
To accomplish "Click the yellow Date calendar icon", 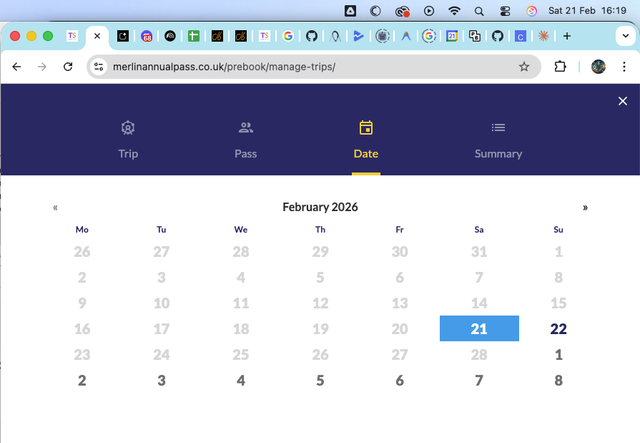I will coord(366,128).
